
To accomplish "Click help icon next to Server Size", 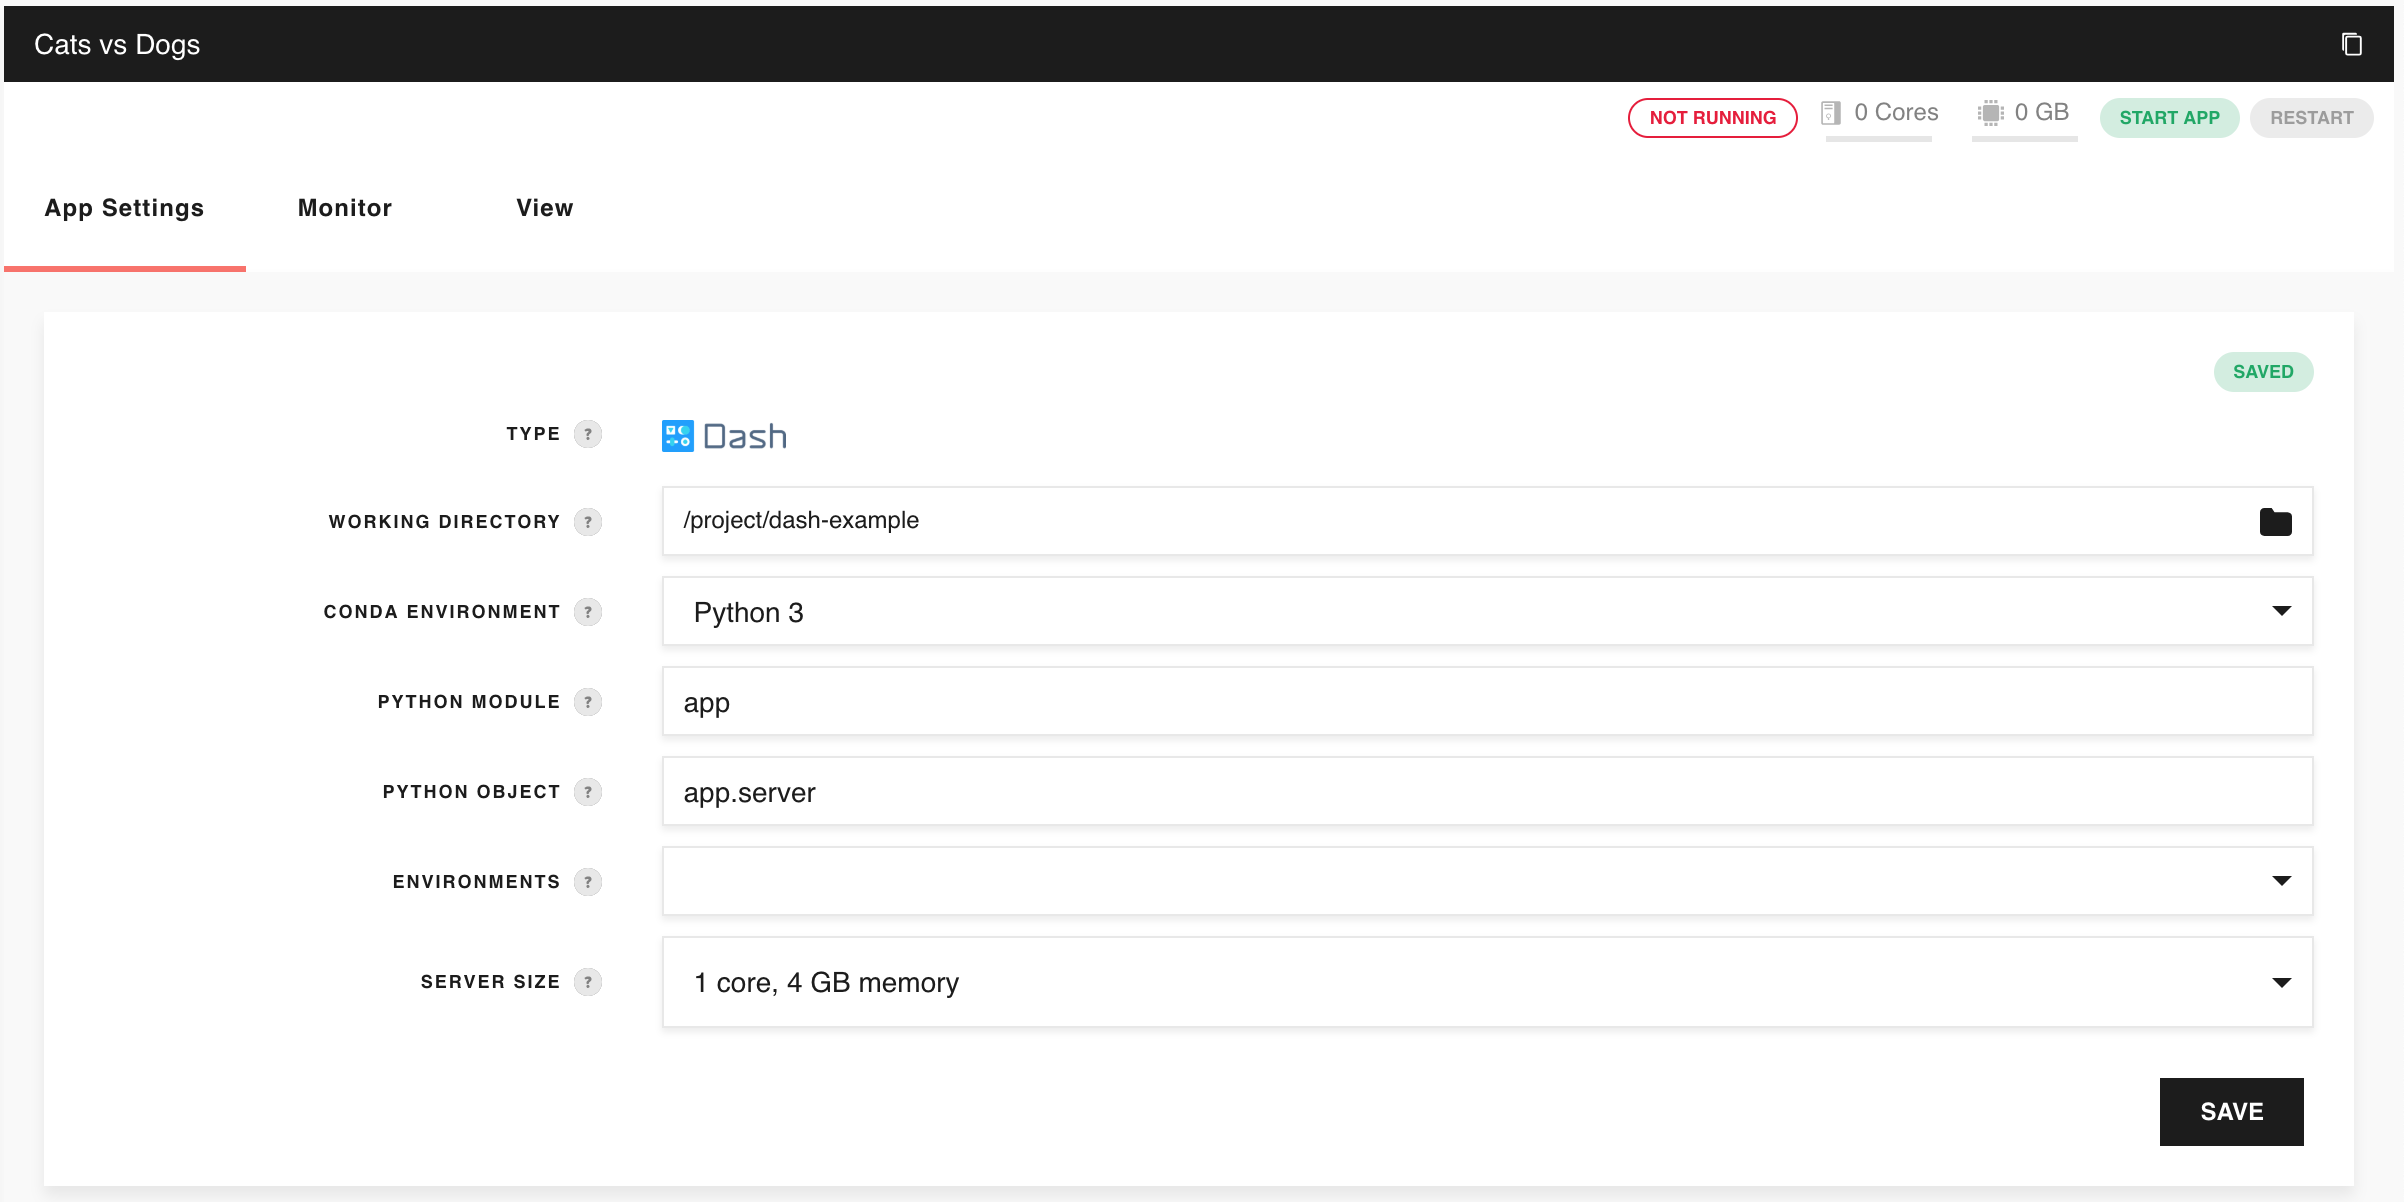I will coord(588,982).
